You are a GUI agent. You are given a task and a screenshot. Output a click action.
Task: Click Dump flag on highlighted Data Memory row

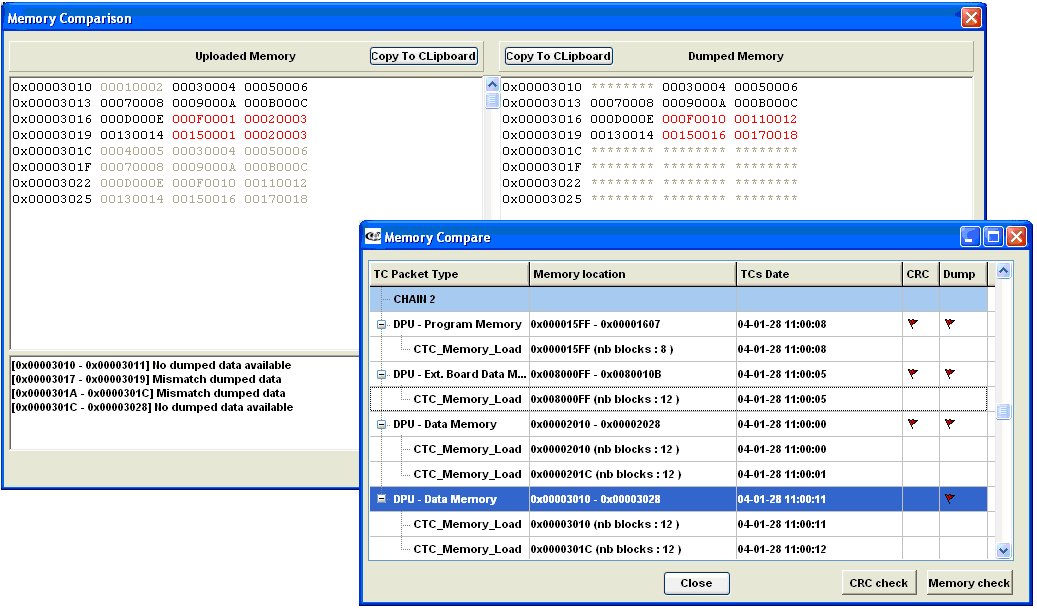[949, 499]
